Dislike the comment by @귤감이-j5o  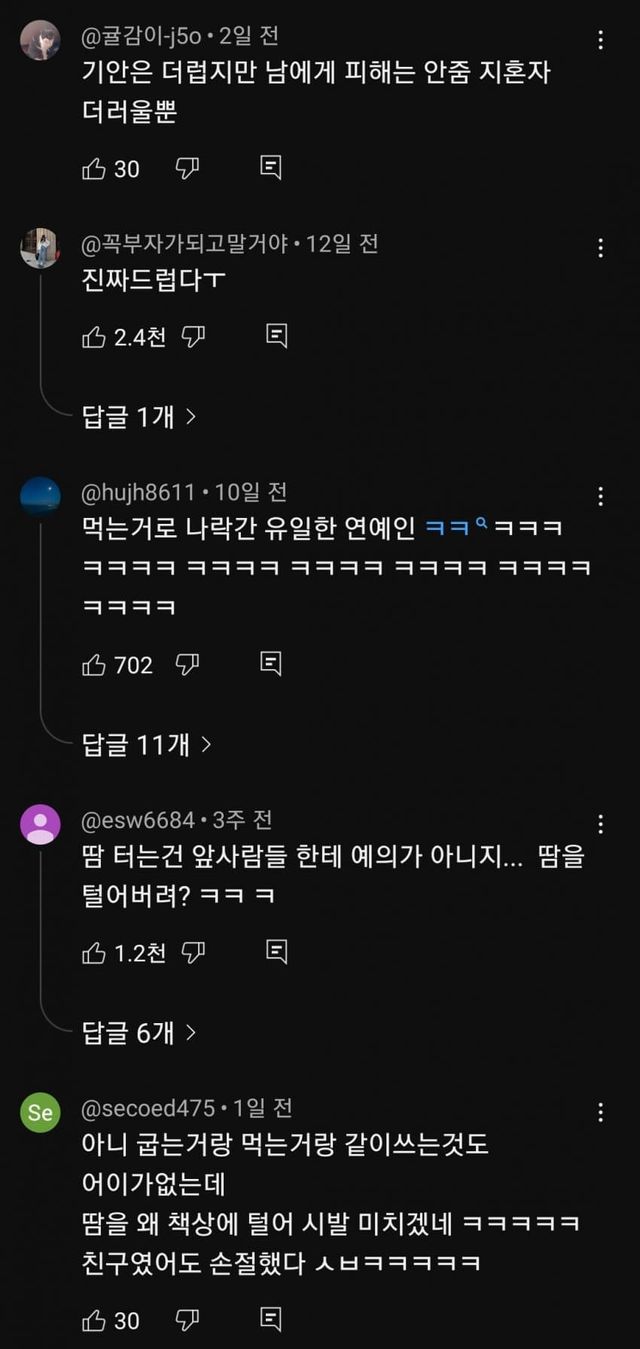[187, 169]
